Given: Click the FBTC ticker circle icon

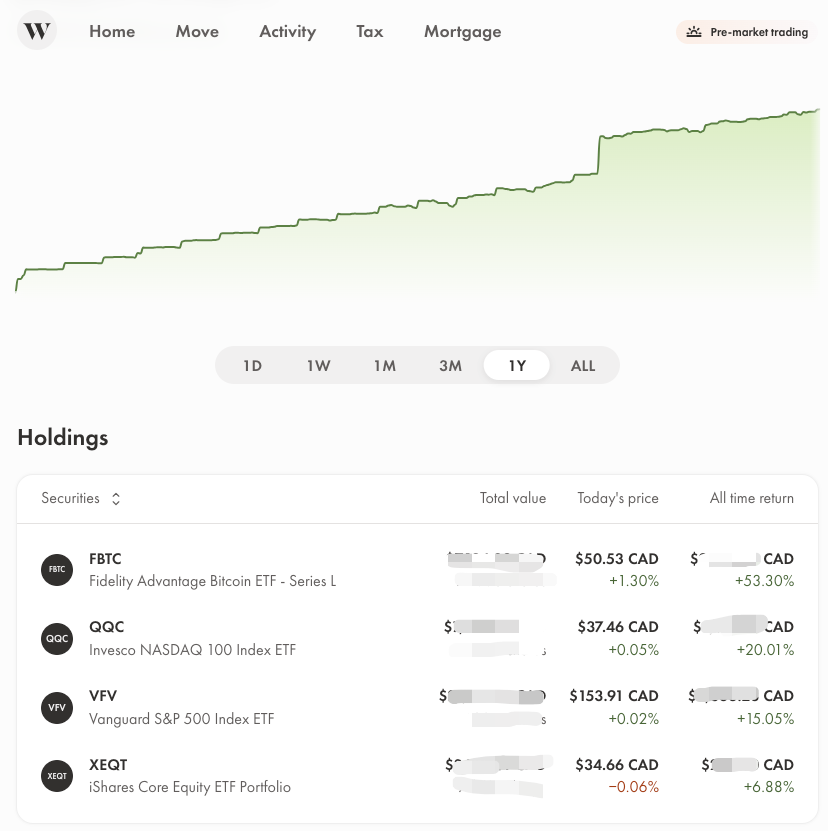Looking at the screenshot, I should 57,570.
